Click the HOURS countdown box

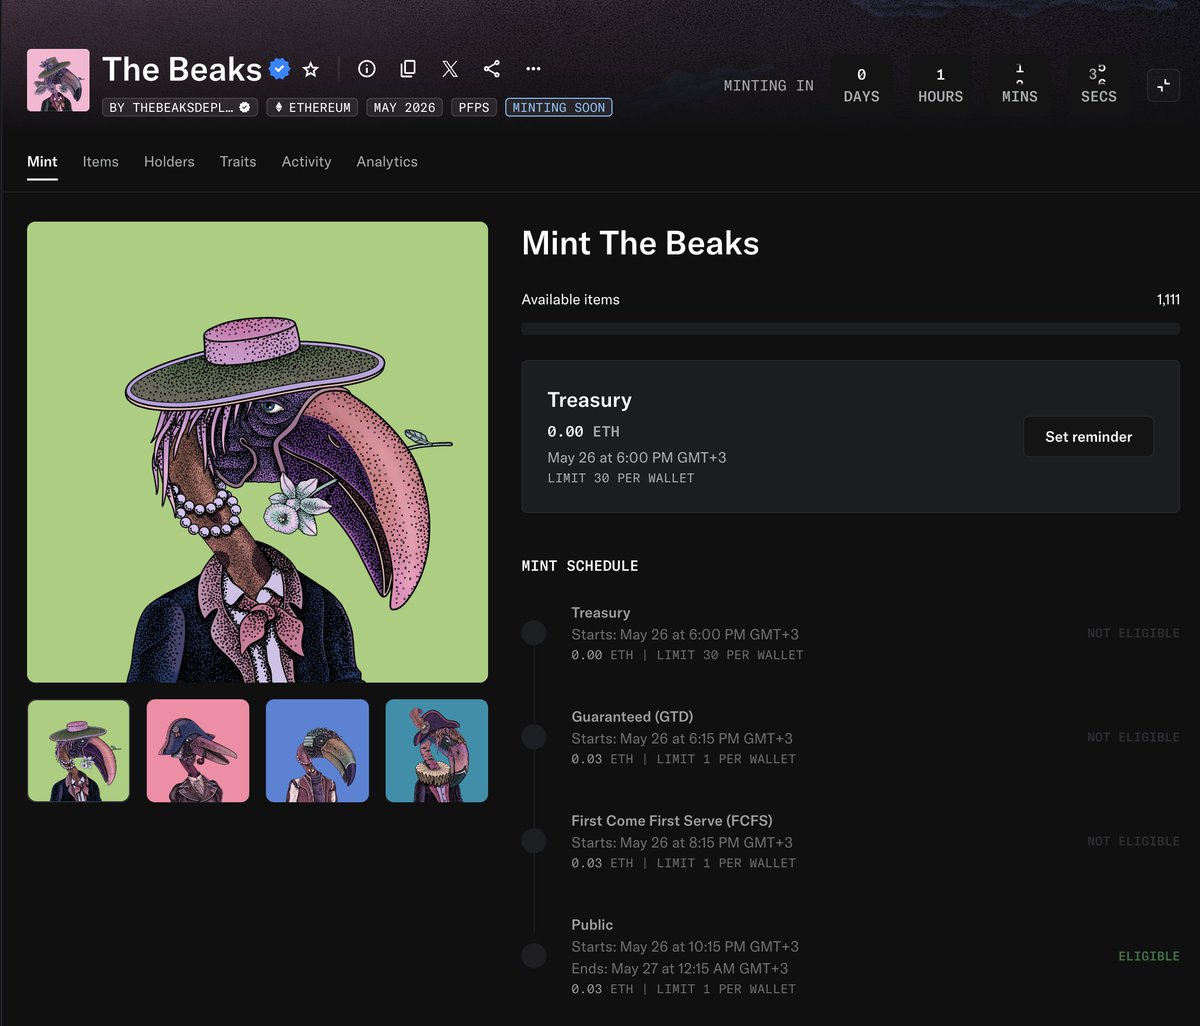point(940,86)
